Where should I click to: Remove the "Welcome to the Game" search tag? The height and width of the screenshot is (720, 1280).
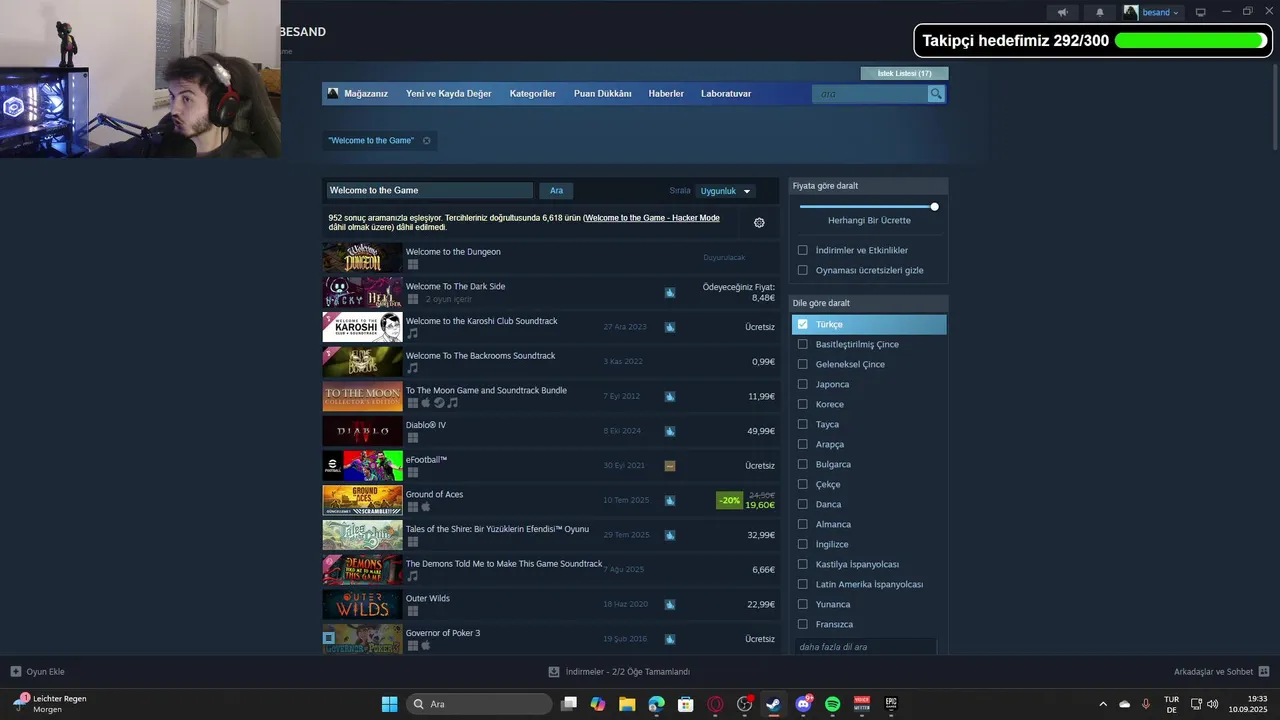[x=427, y=141]
